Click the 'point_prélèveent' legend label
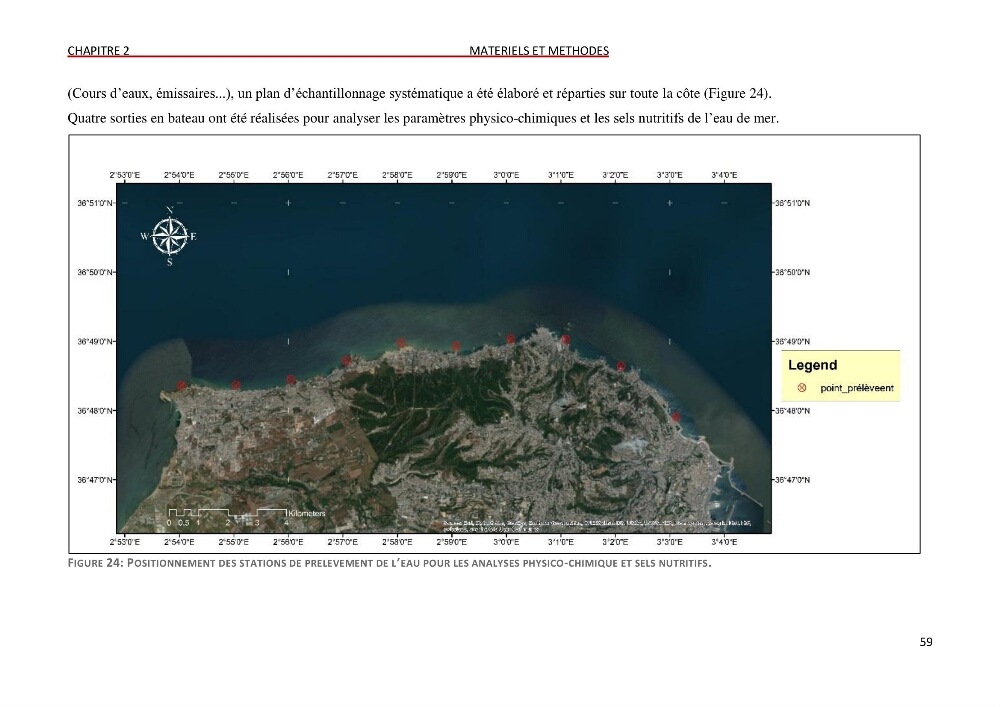Screen dimensions: 1000x707 click(x=857, y=388)
